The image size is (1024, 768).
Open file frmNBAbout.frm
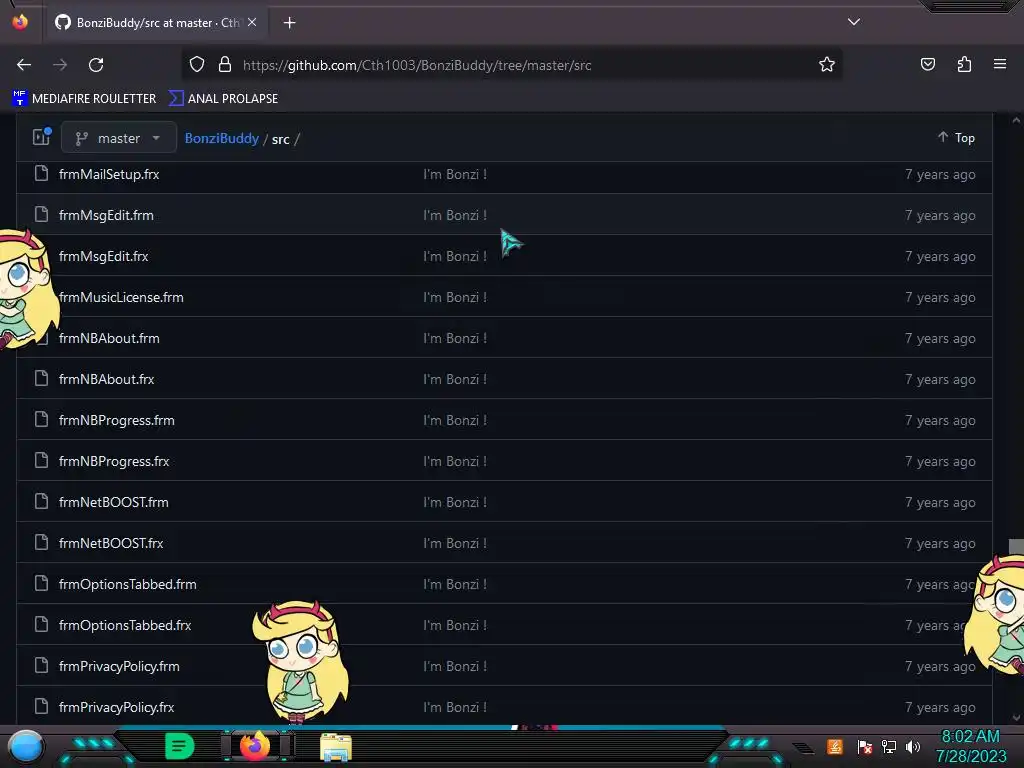pos(109,338)
